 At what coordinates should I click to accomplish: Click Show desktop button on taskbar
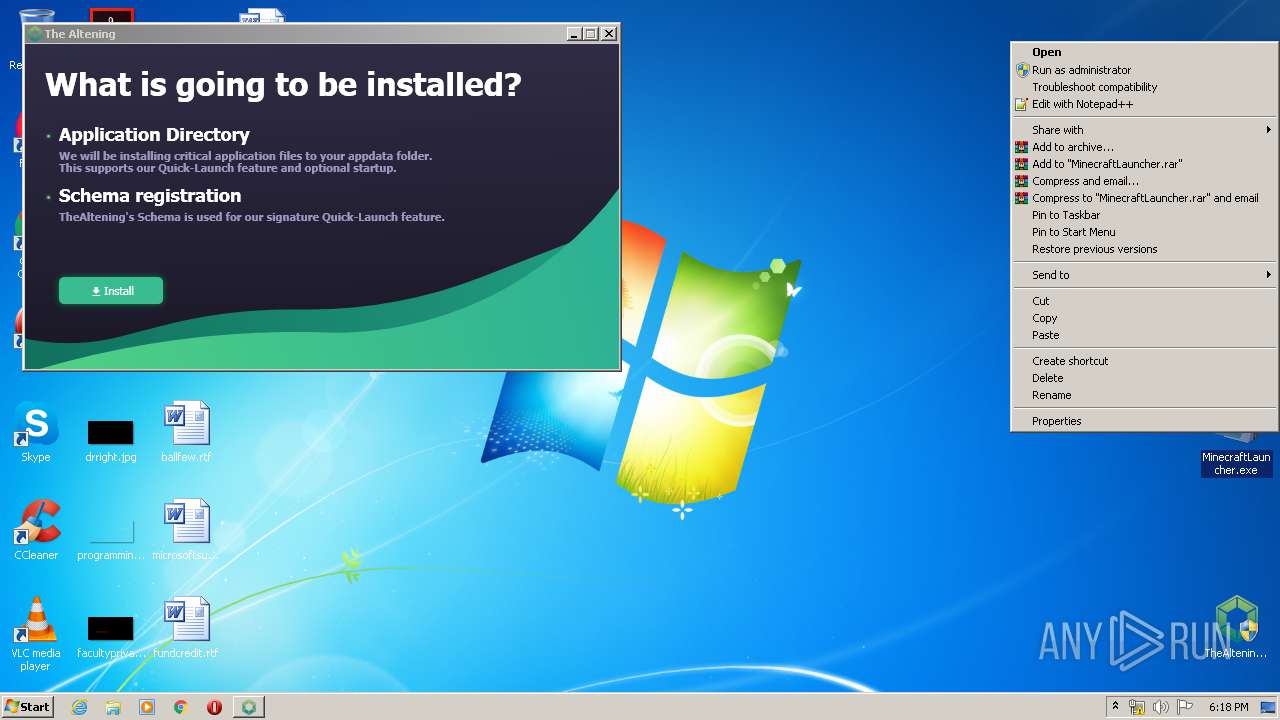[1270, 707]
